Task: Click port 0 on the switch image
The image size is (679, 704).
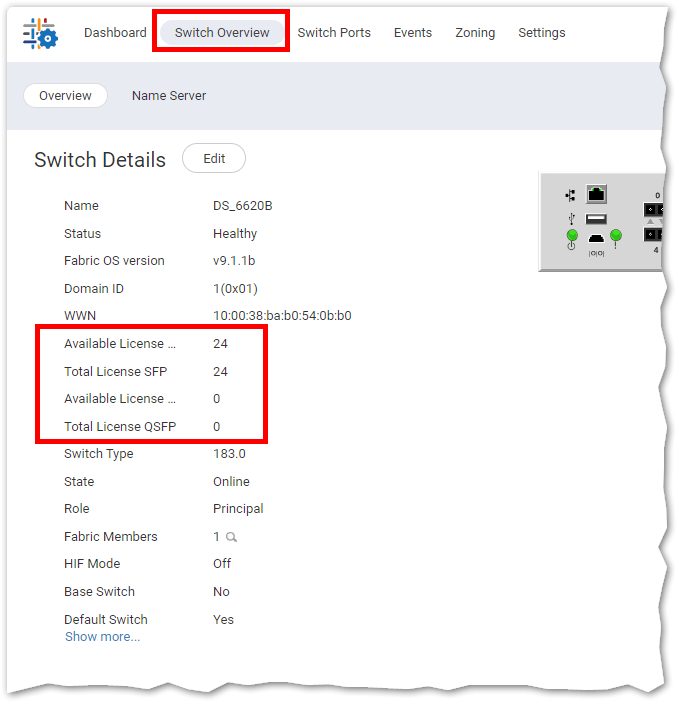Action: (x=652, y=209)
